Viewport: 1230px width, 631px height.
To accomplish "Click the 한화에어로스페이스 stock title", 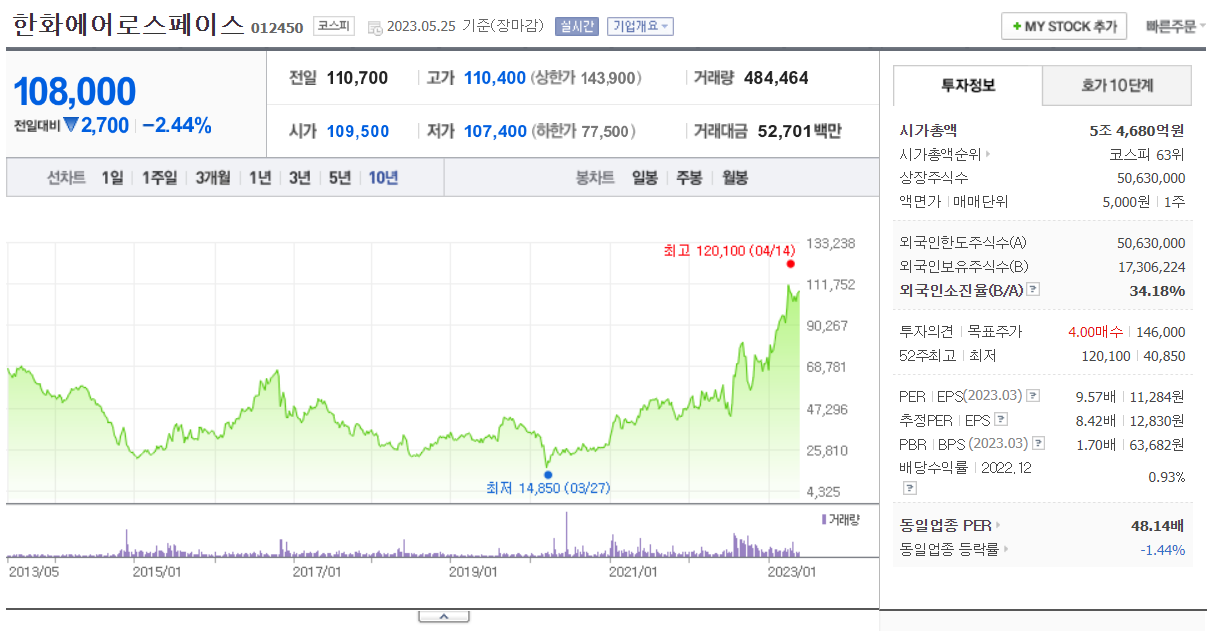I will [129, 25].
